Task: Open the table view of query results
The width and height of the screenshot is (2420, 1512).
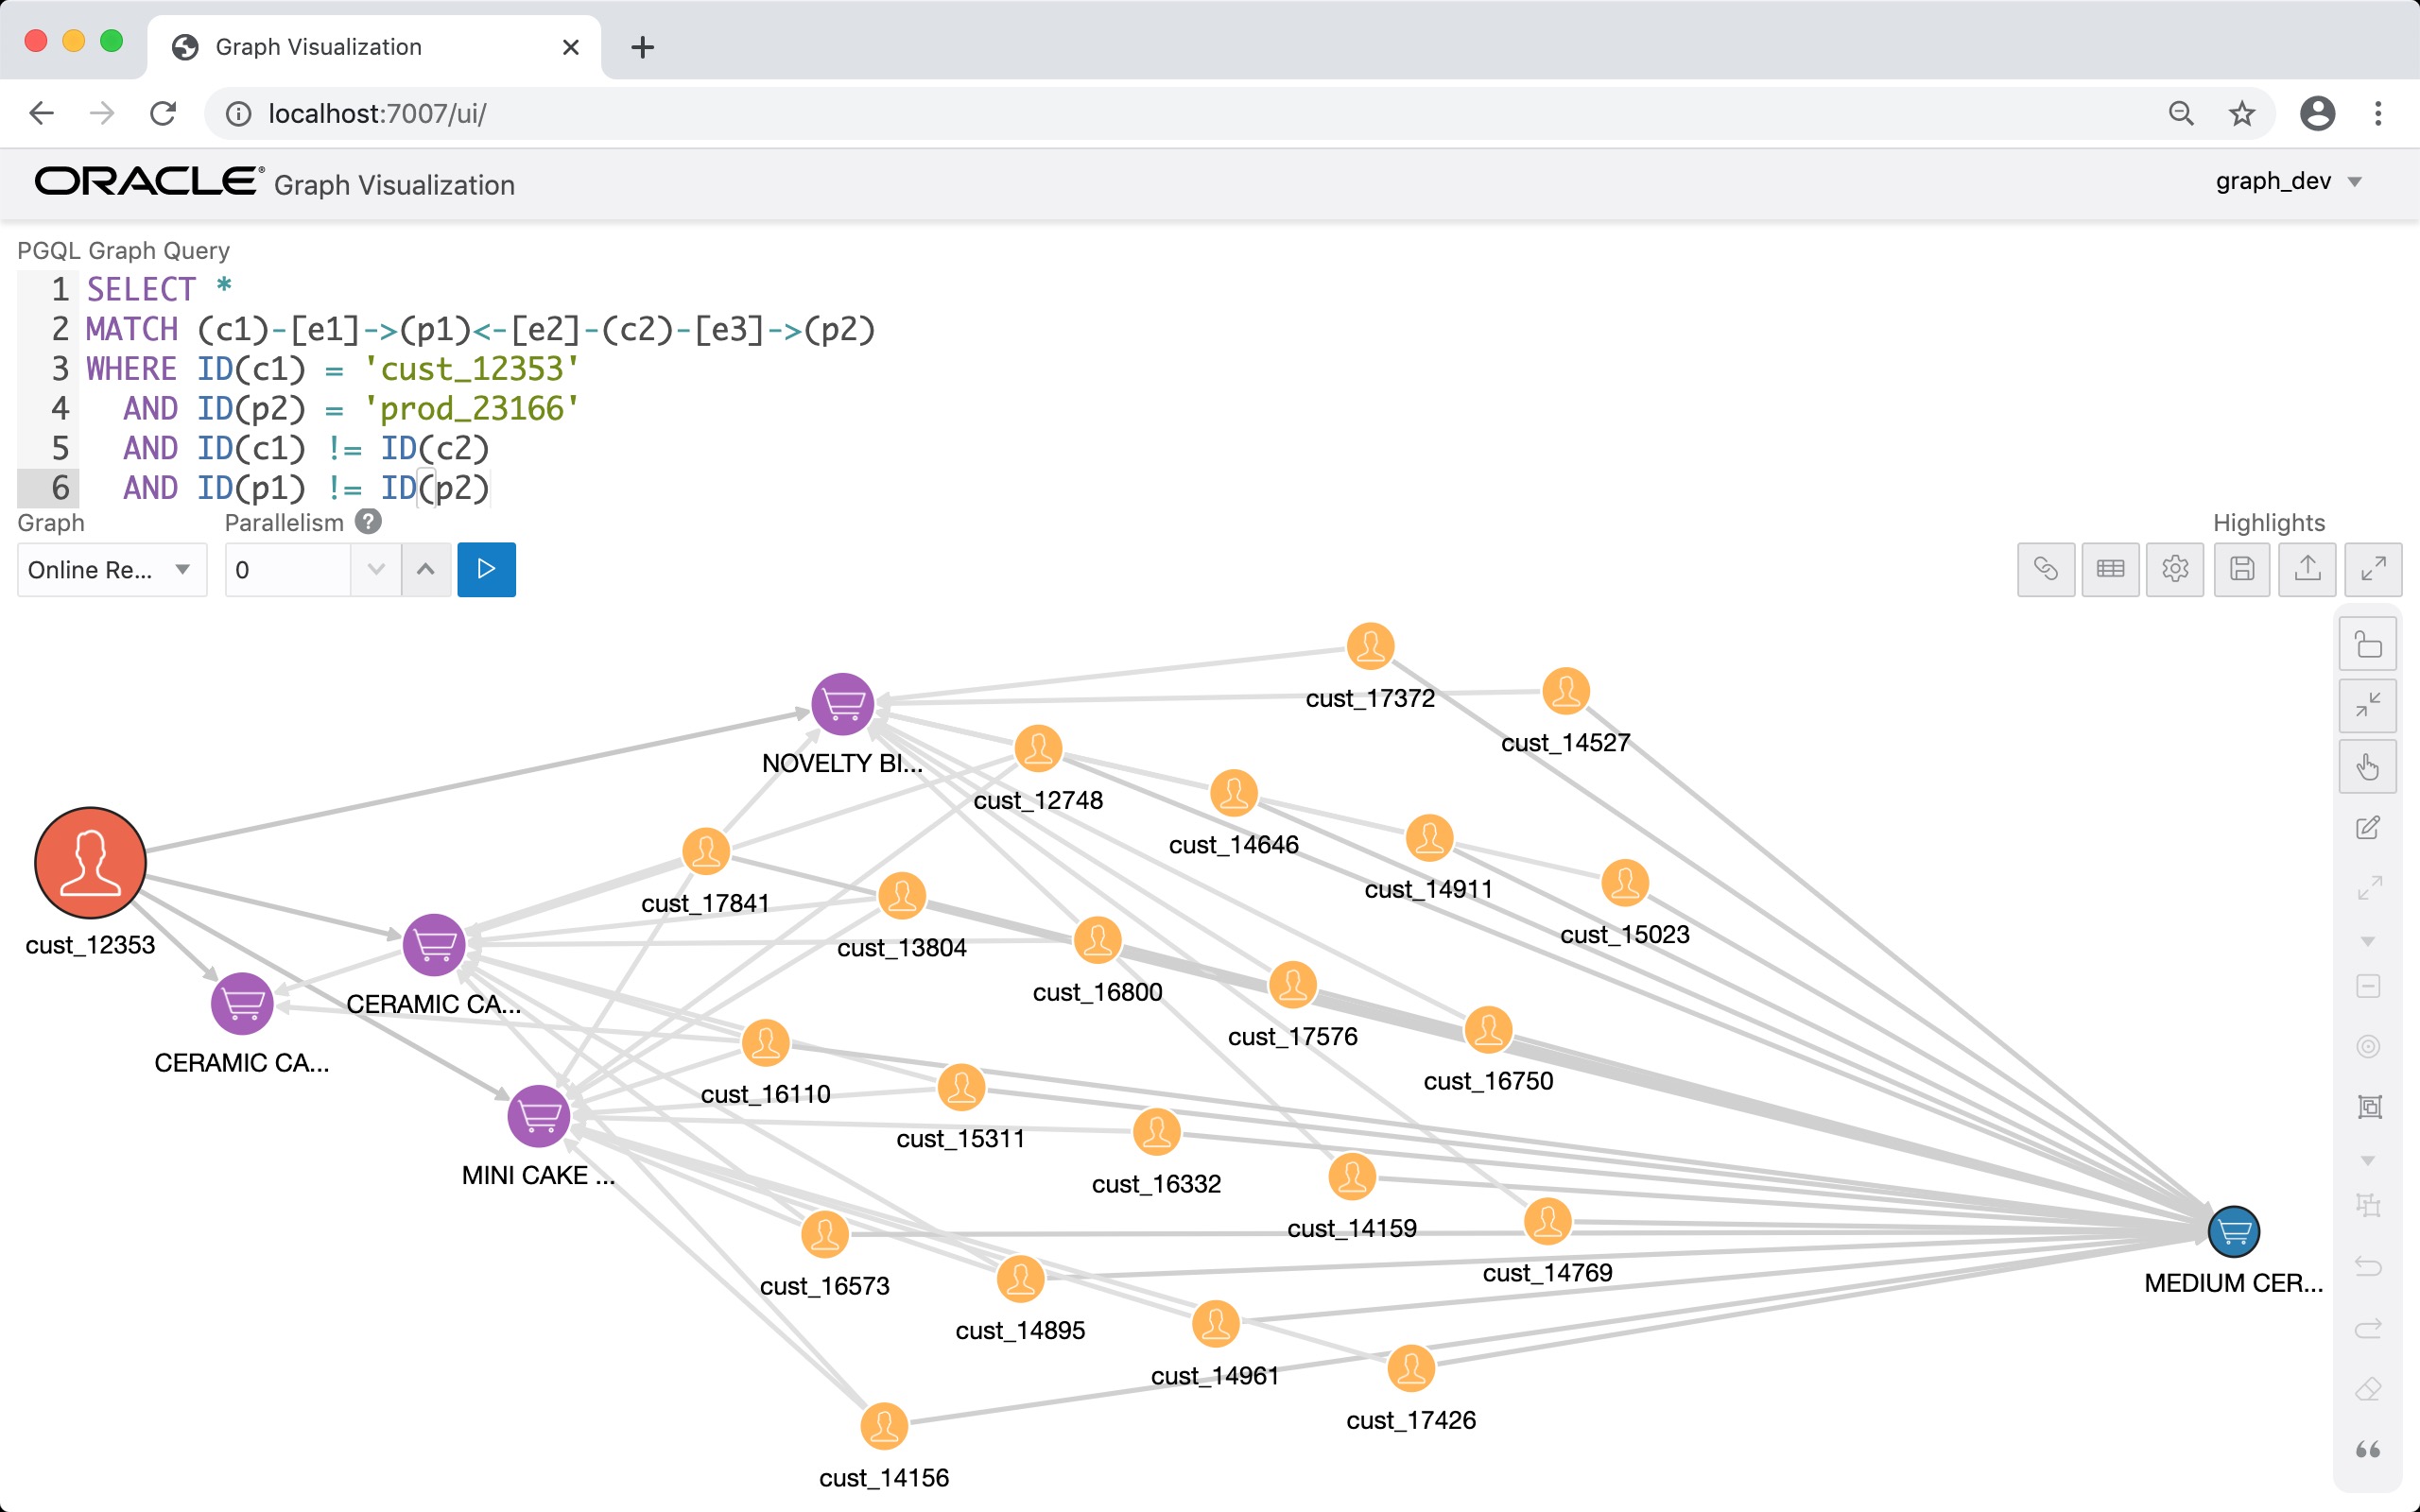Action: point(2110,569)
